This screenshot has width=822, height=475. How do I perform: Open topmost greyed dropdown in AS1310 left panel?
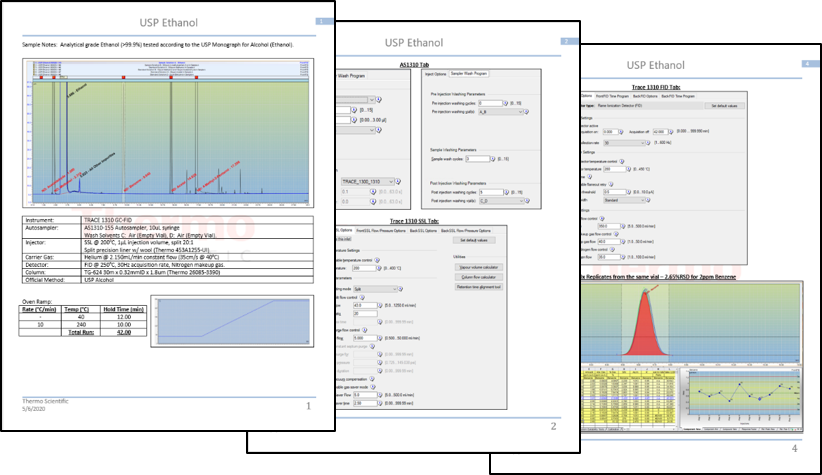(355, 100)
